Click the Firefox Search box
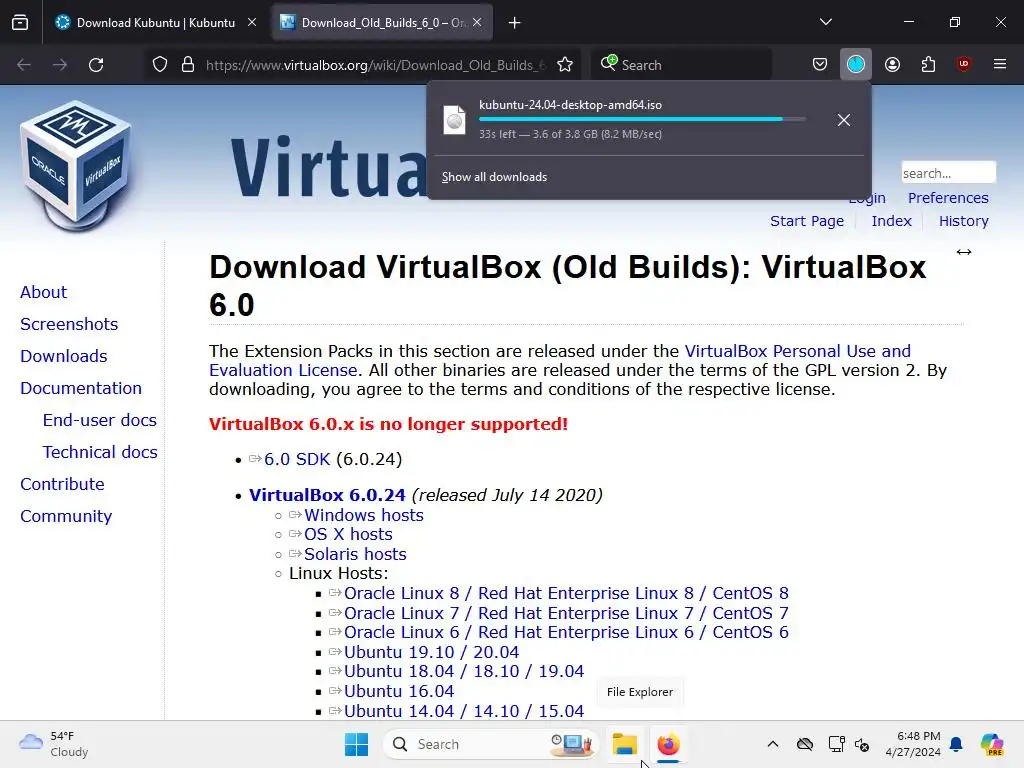The height and width of the screenshot is (768, 1024). point(682,65)
